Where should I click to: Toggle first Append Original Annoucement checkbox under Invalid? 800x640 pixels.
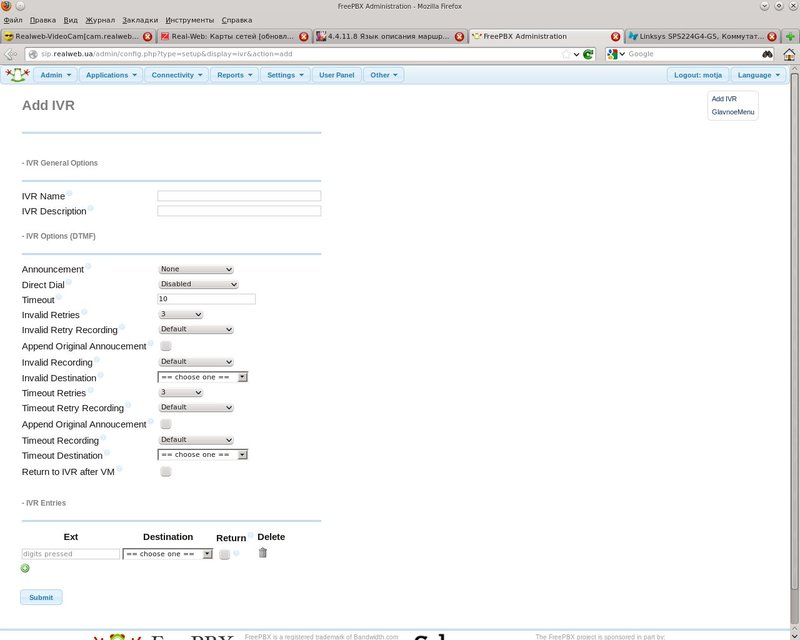pos(165,346)
